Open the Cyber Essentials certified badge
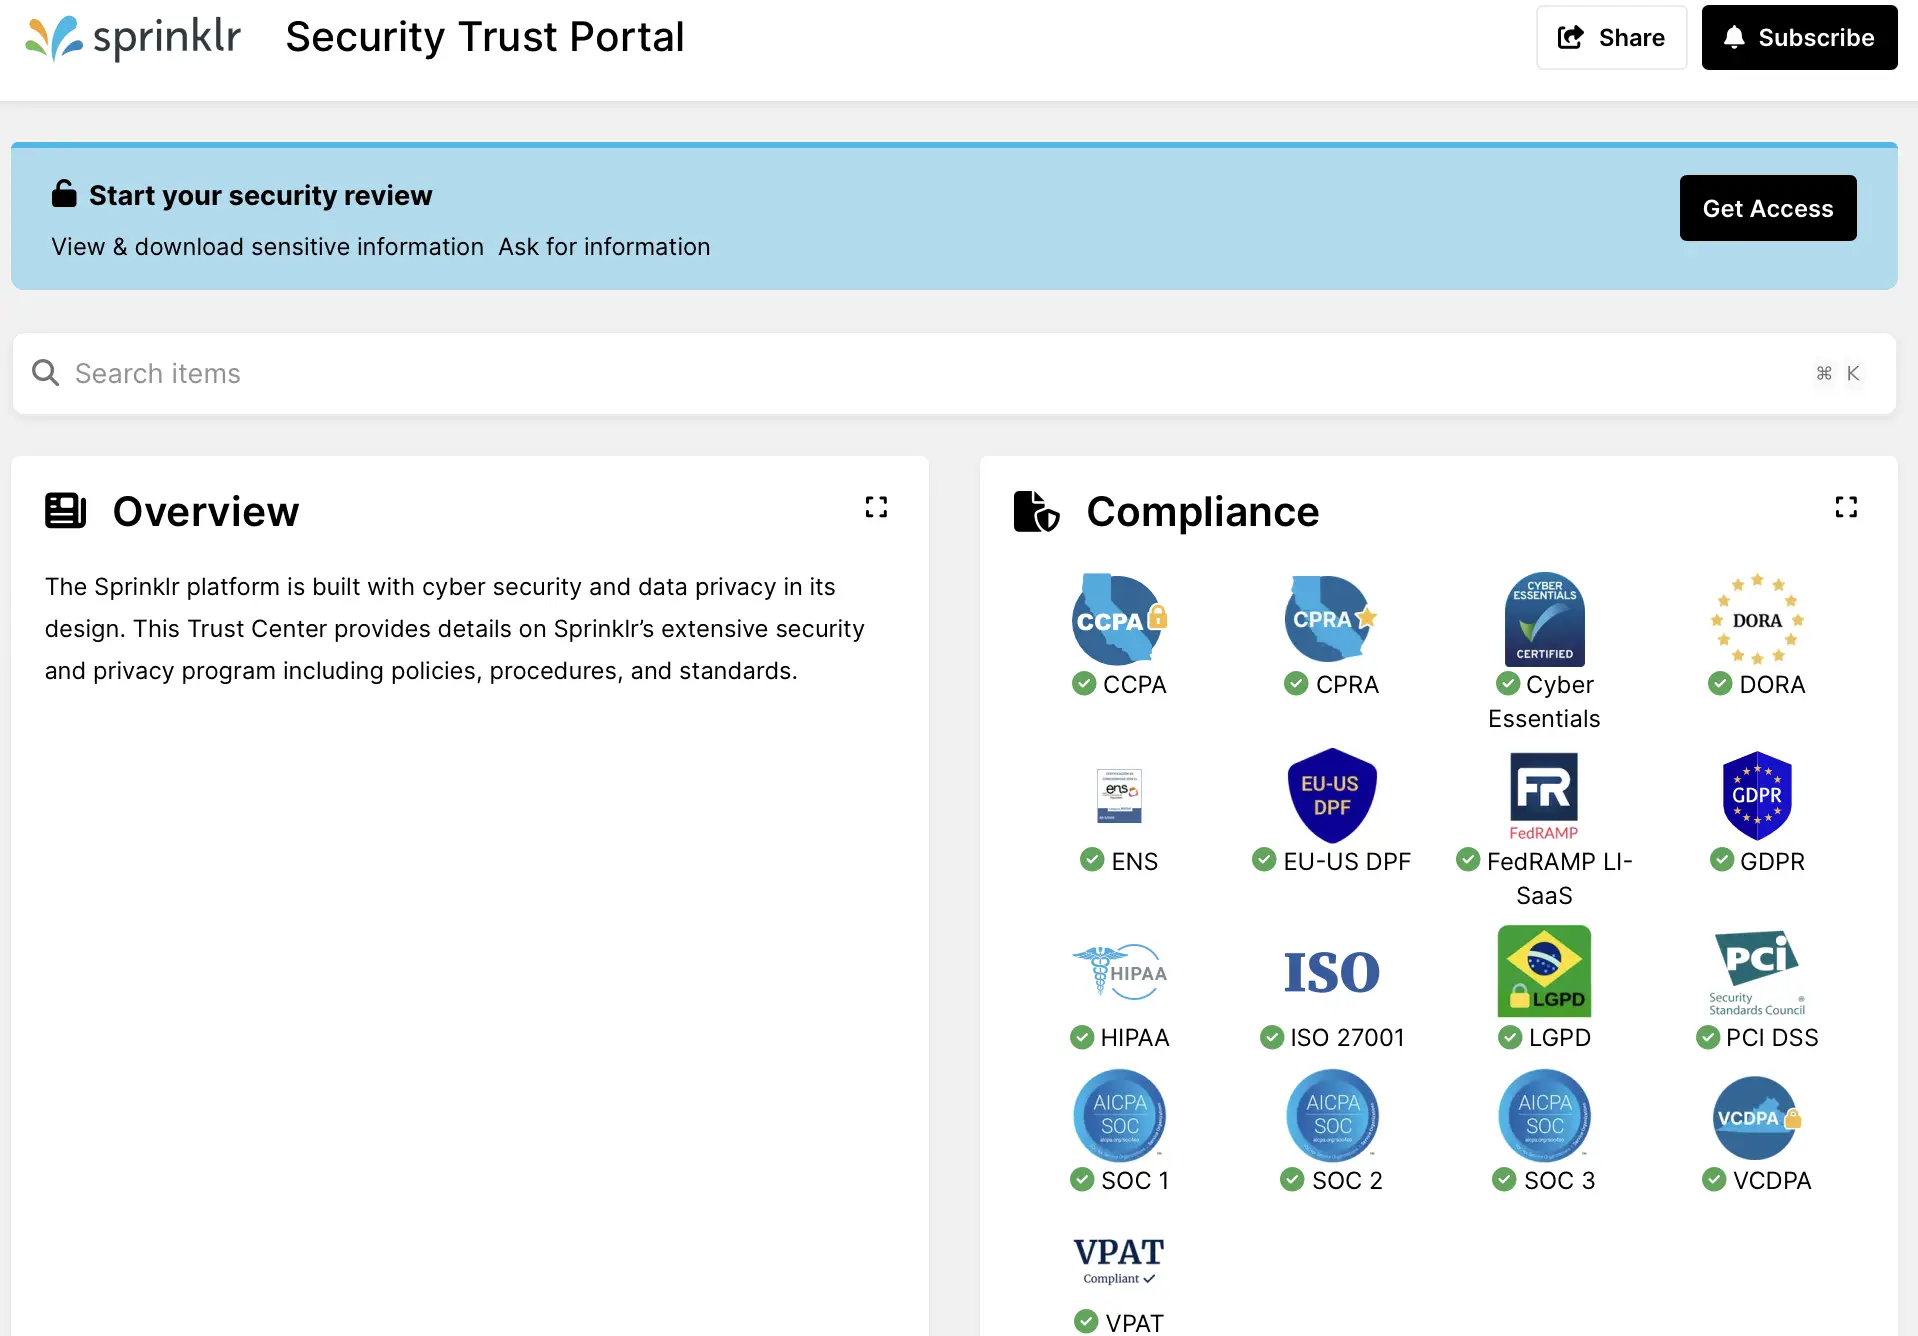1918x1336 pixels. point(1544,619)
